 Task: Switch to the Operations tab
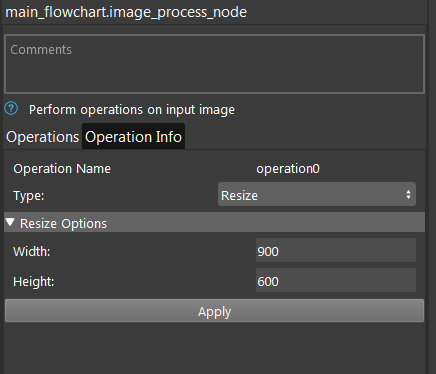(x=42, y=137)
